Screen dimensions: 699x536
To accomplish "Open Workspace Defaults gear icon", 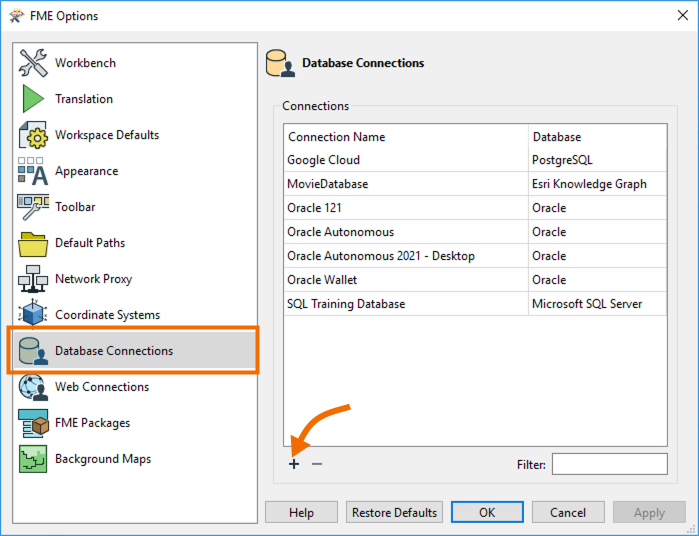I will pos(33,135).
